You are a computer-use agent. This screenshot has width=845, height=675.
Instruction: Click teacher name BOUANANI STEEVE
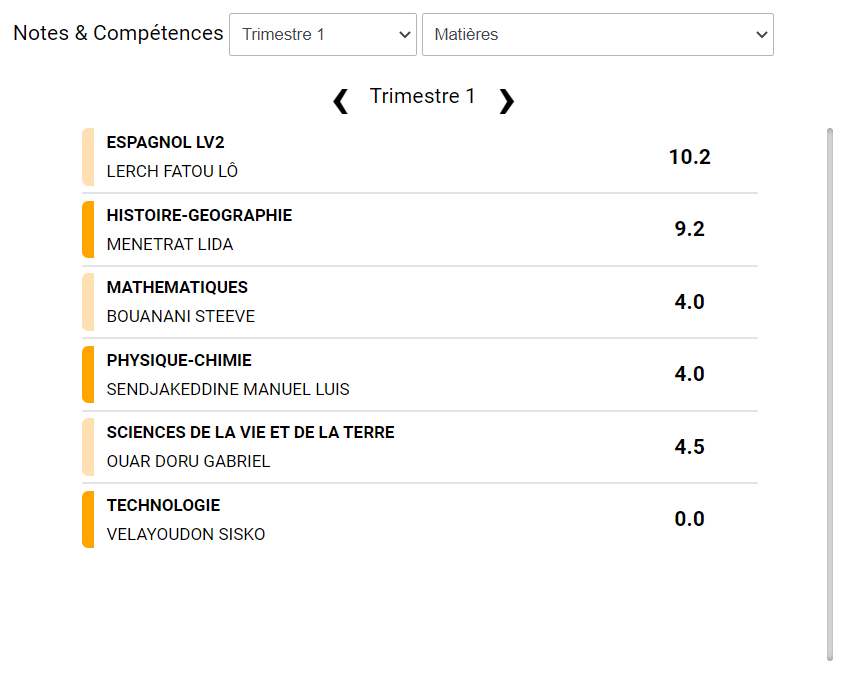point(180,317)
